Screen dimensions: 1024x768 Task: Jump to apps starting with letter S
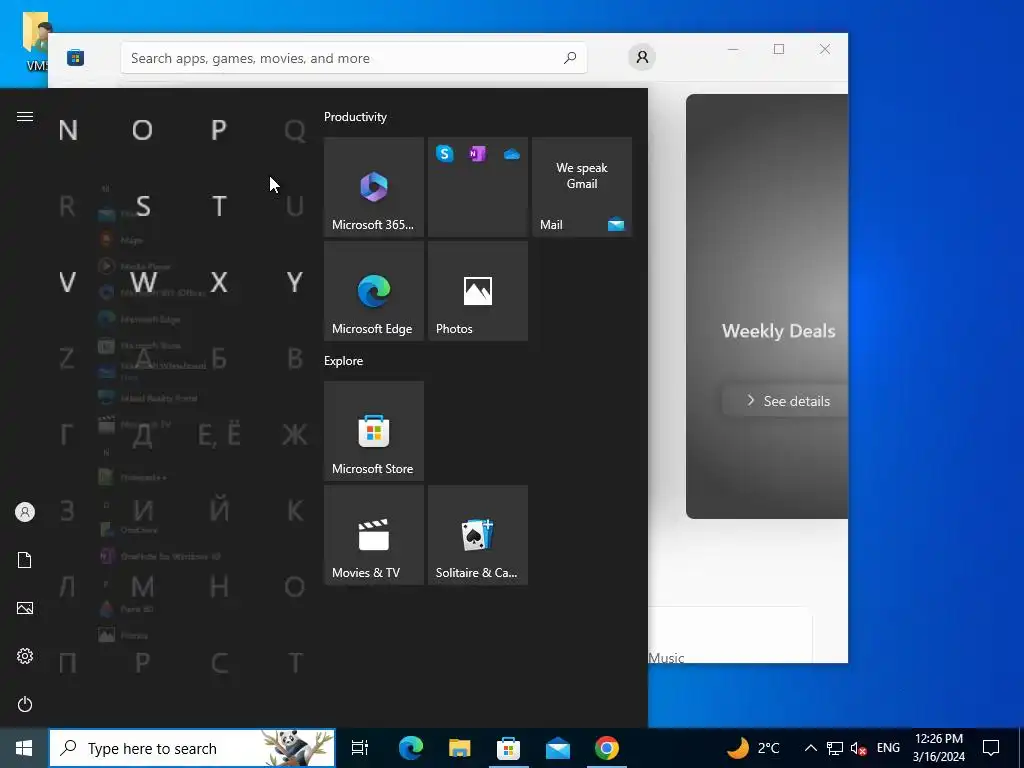coord(143,206)
